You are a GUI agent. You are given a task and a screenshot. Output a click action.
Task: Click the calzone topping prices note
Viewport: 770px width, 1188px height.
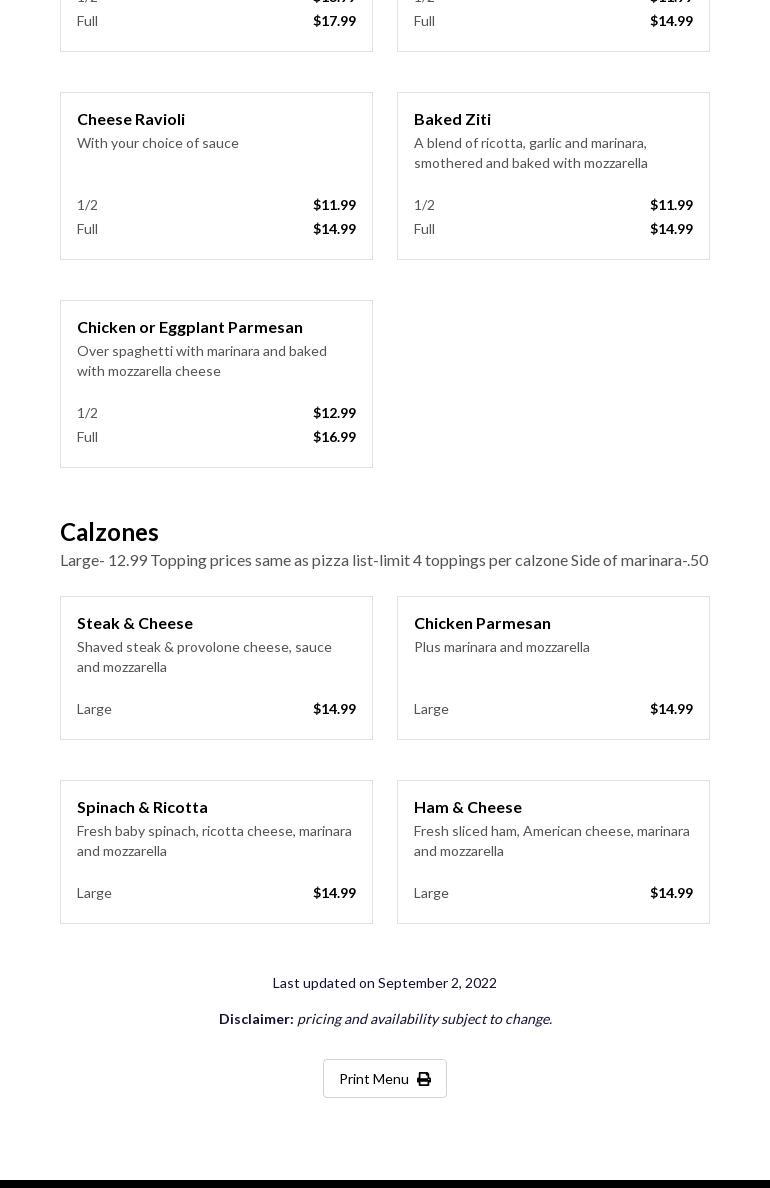pyautogui.click(x=384, y=560)
